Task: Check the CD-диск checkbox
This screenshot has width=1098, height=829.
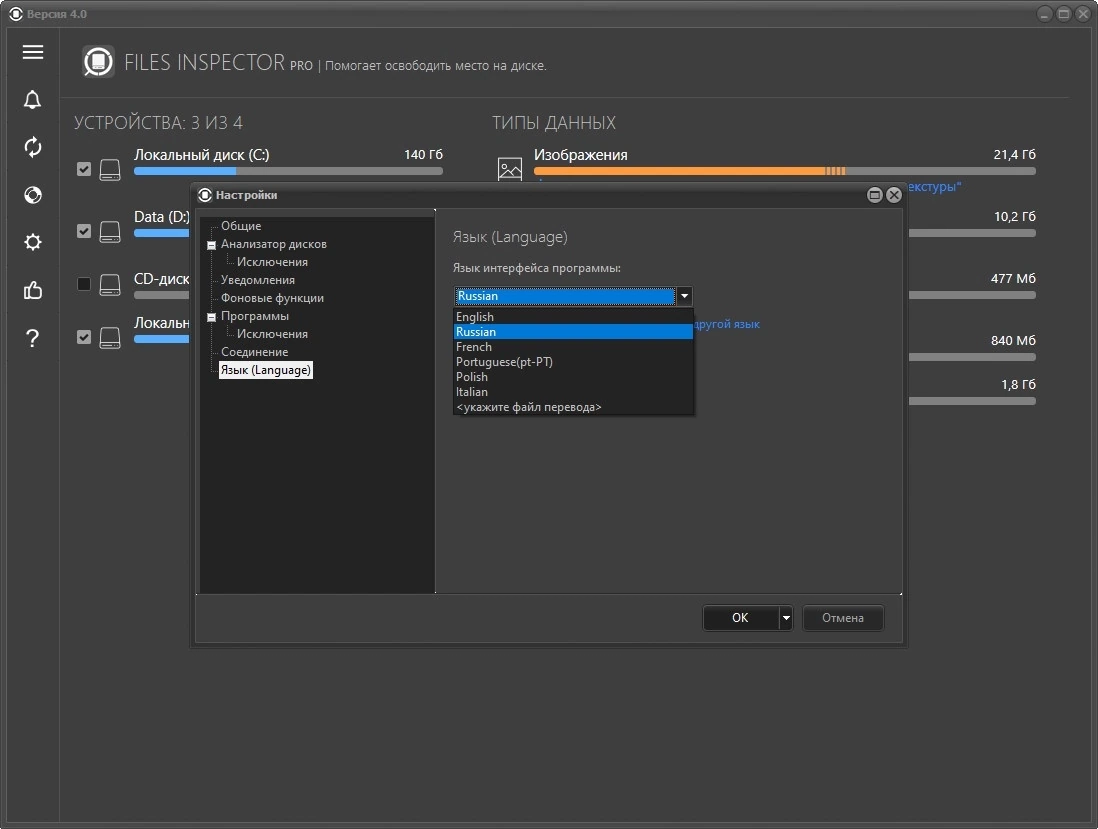Action: 84,284
